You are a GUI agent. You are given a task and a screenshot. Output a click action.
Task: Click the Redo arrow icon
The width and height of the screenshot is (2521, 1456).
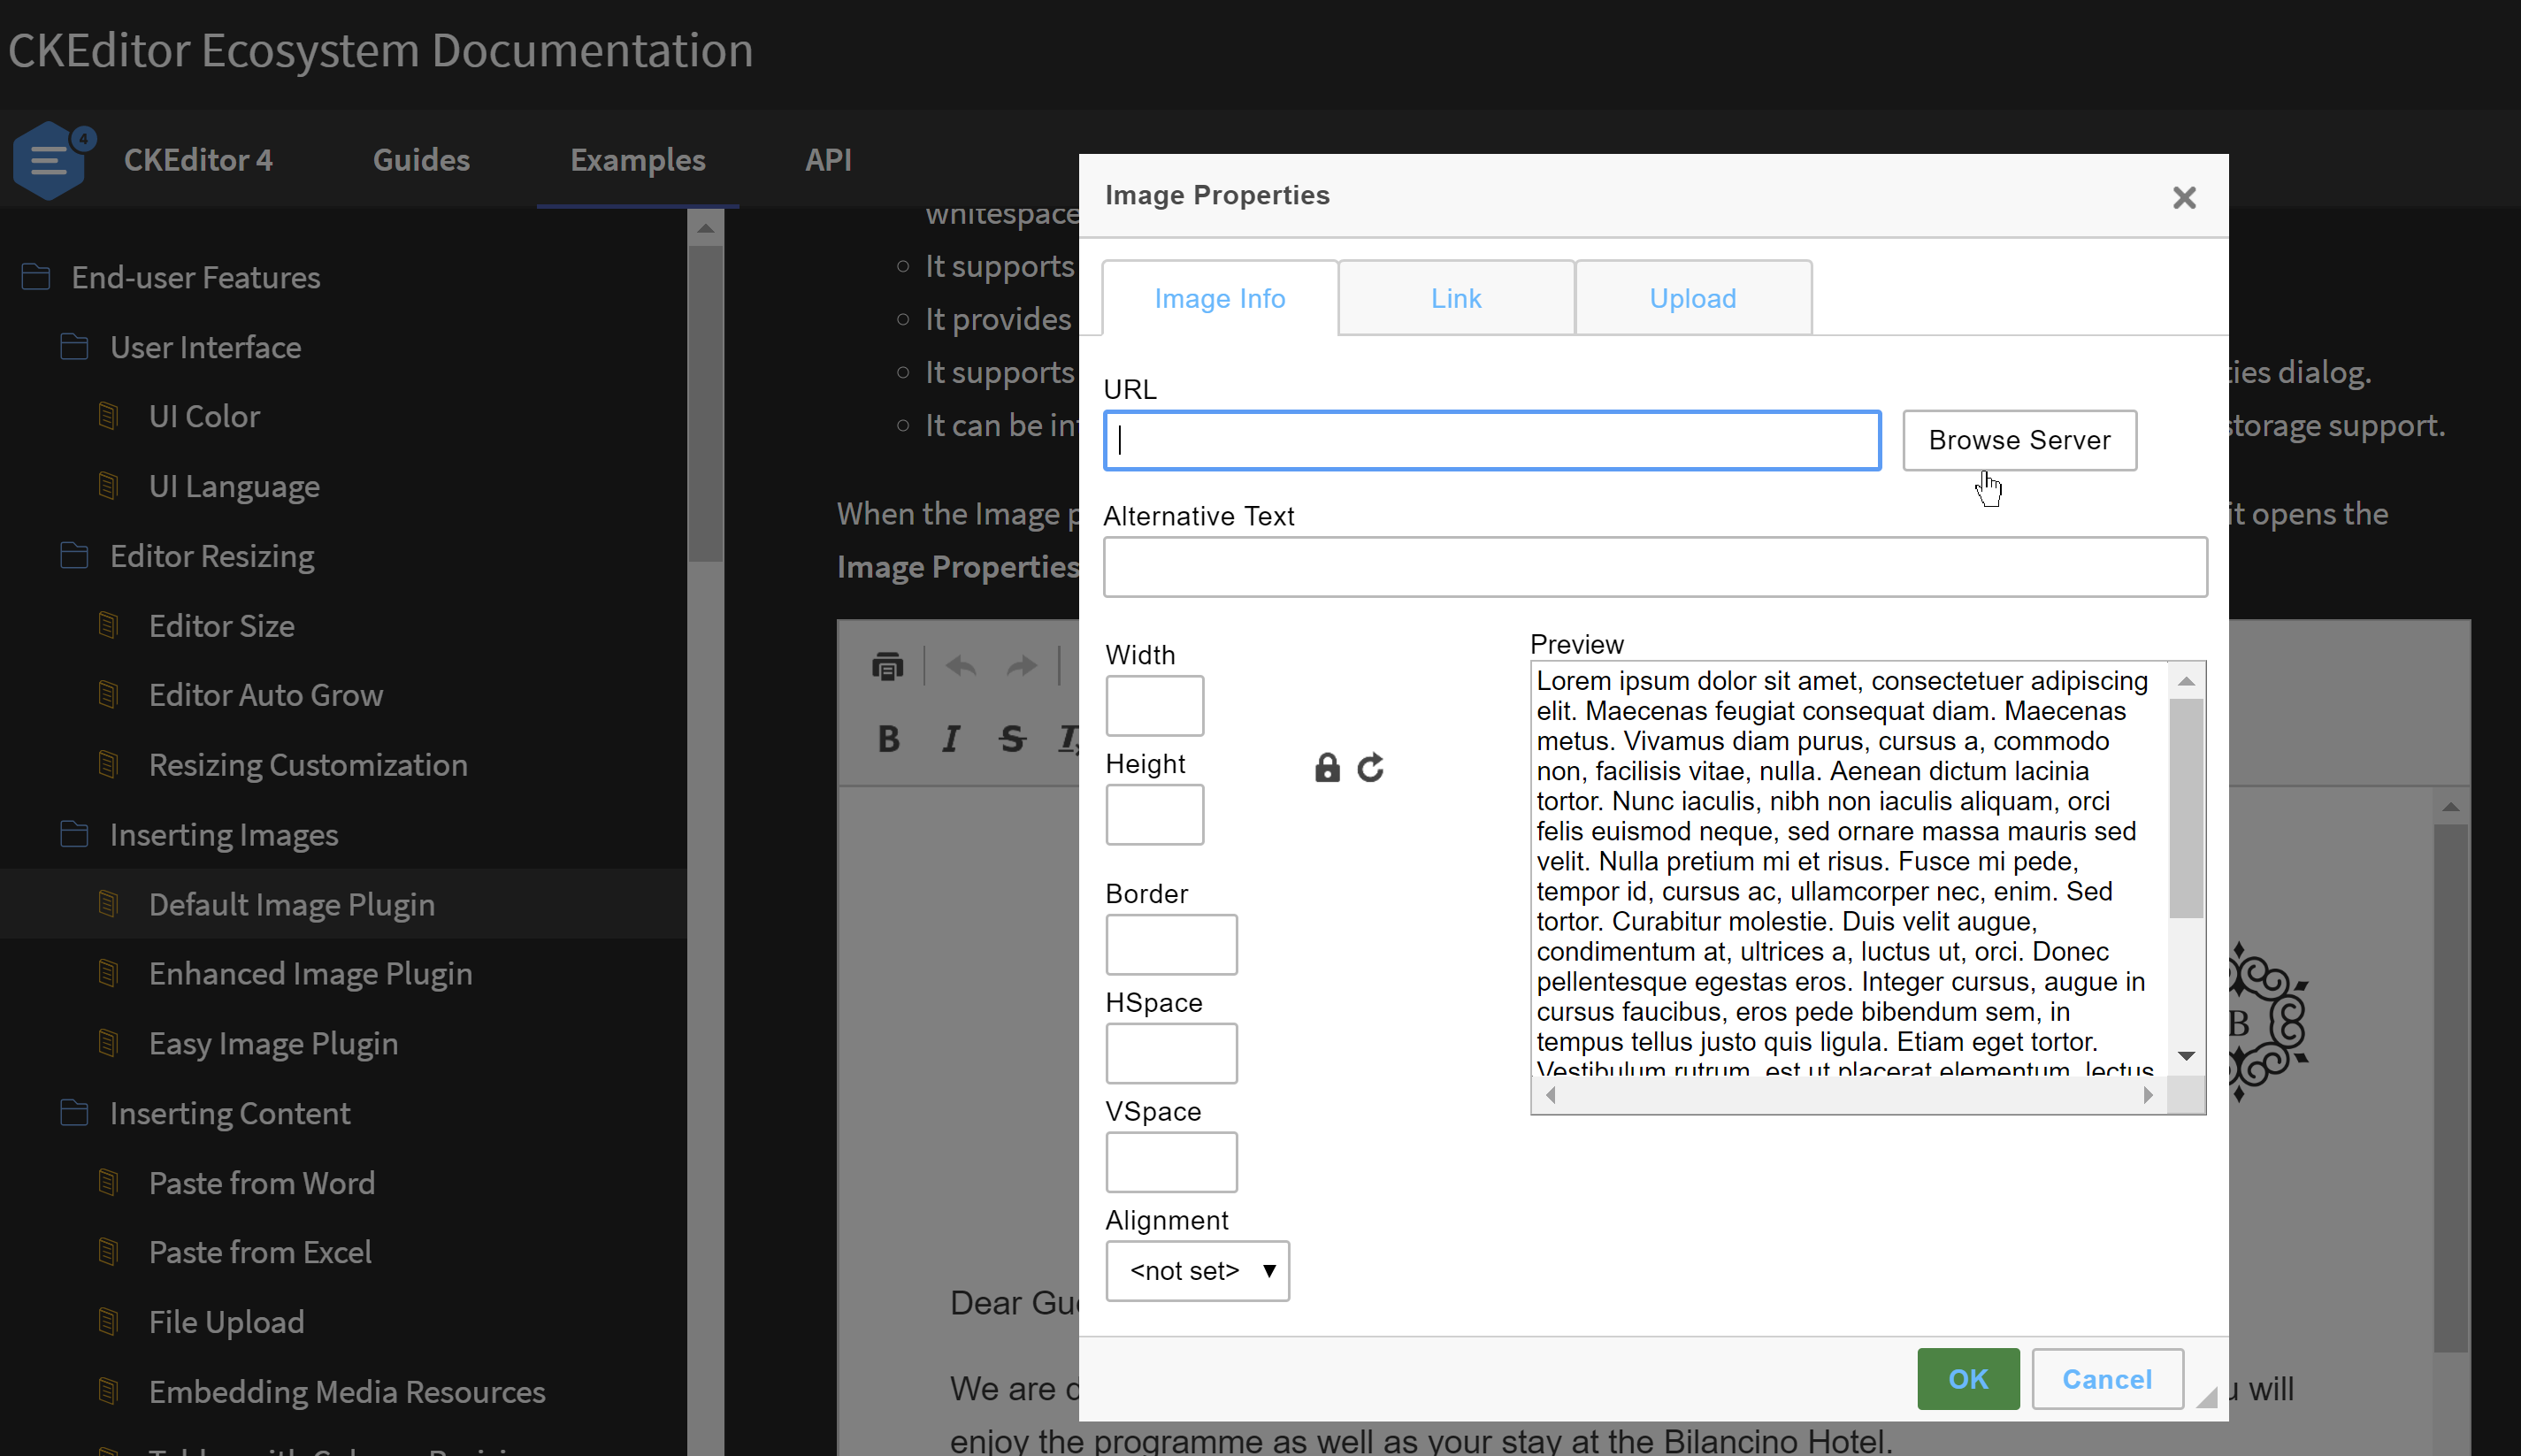click(1021, 665)
